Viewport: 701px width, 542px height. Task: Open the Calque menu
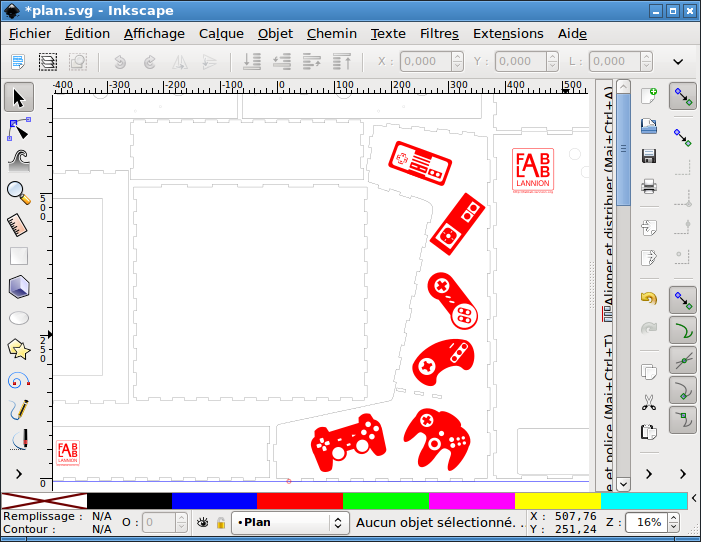pyautogui.click(x=221, y=34)
